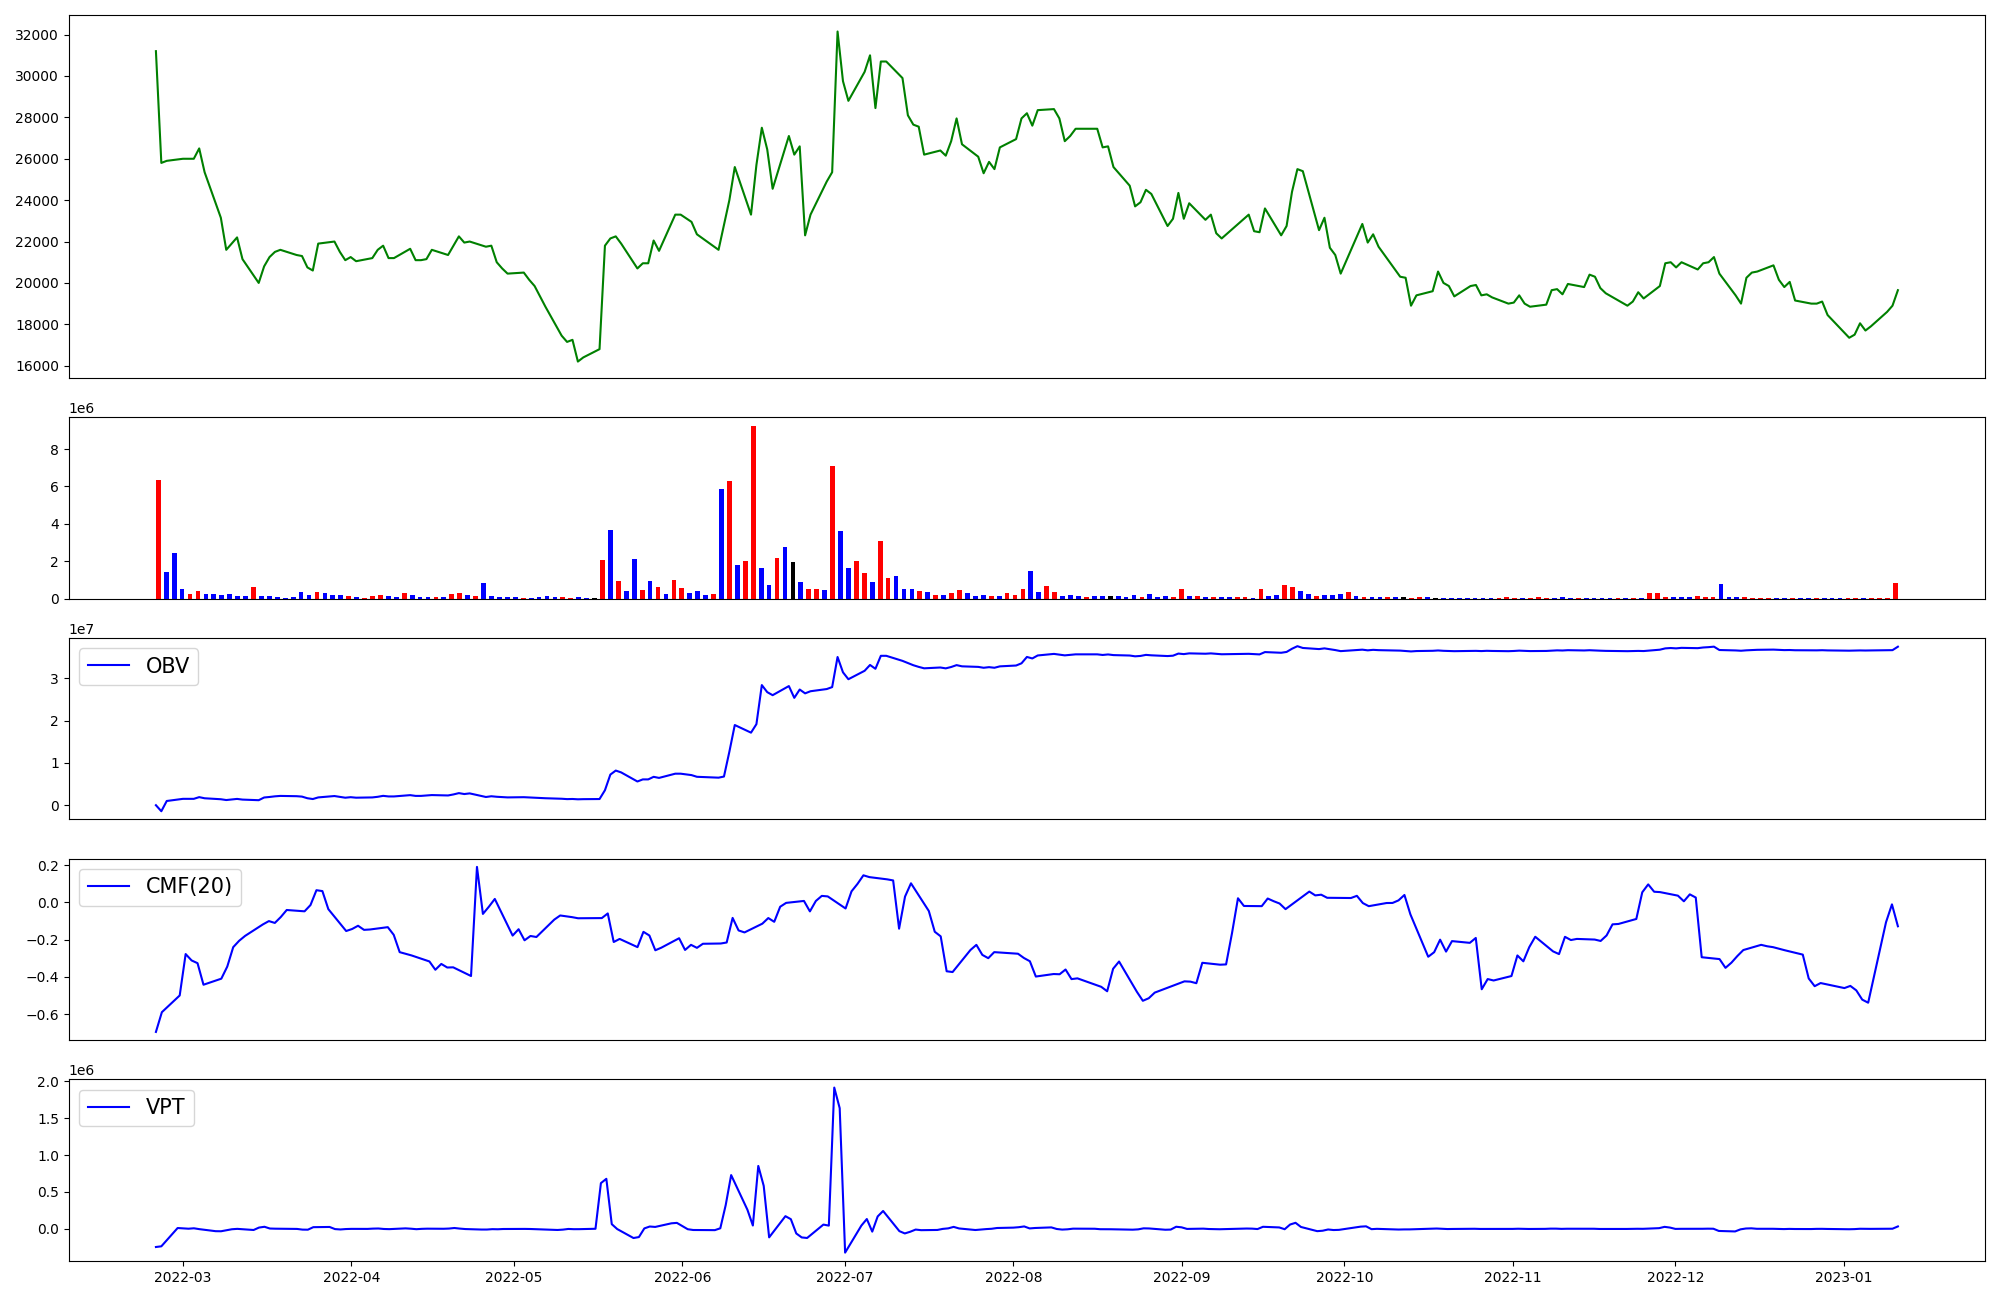
Task: Click the 1e6 exponent above volume chart
Action: pos(81,409)
